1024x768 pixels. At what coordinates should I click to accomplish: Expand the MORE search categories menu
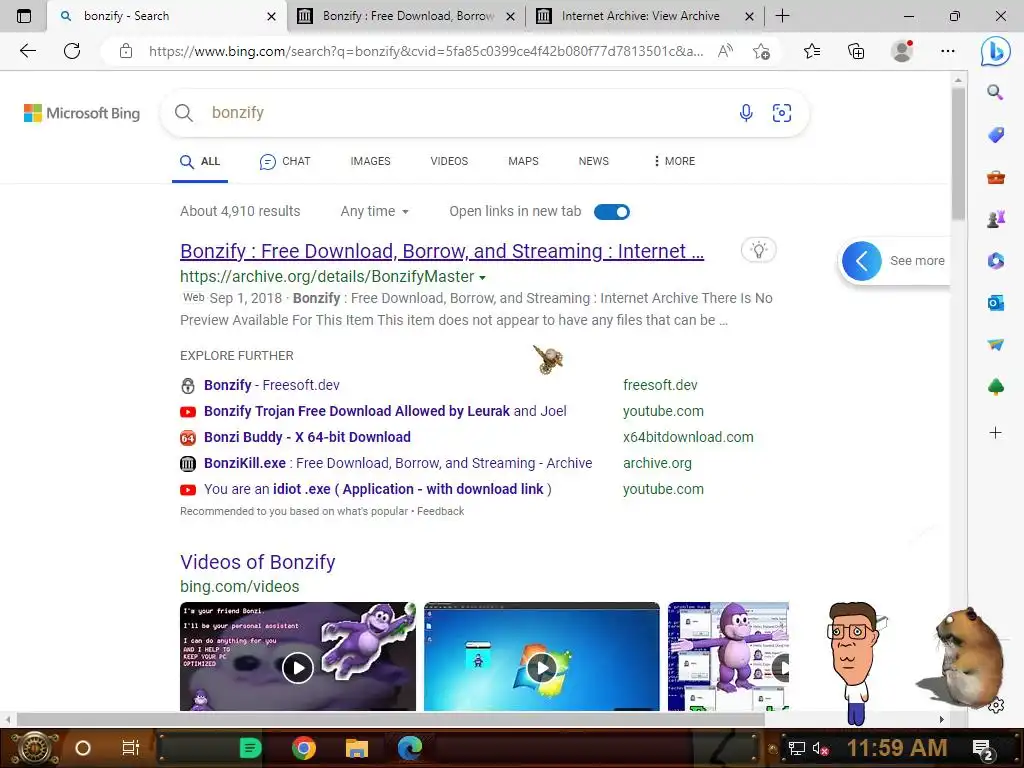pos(674,161)
